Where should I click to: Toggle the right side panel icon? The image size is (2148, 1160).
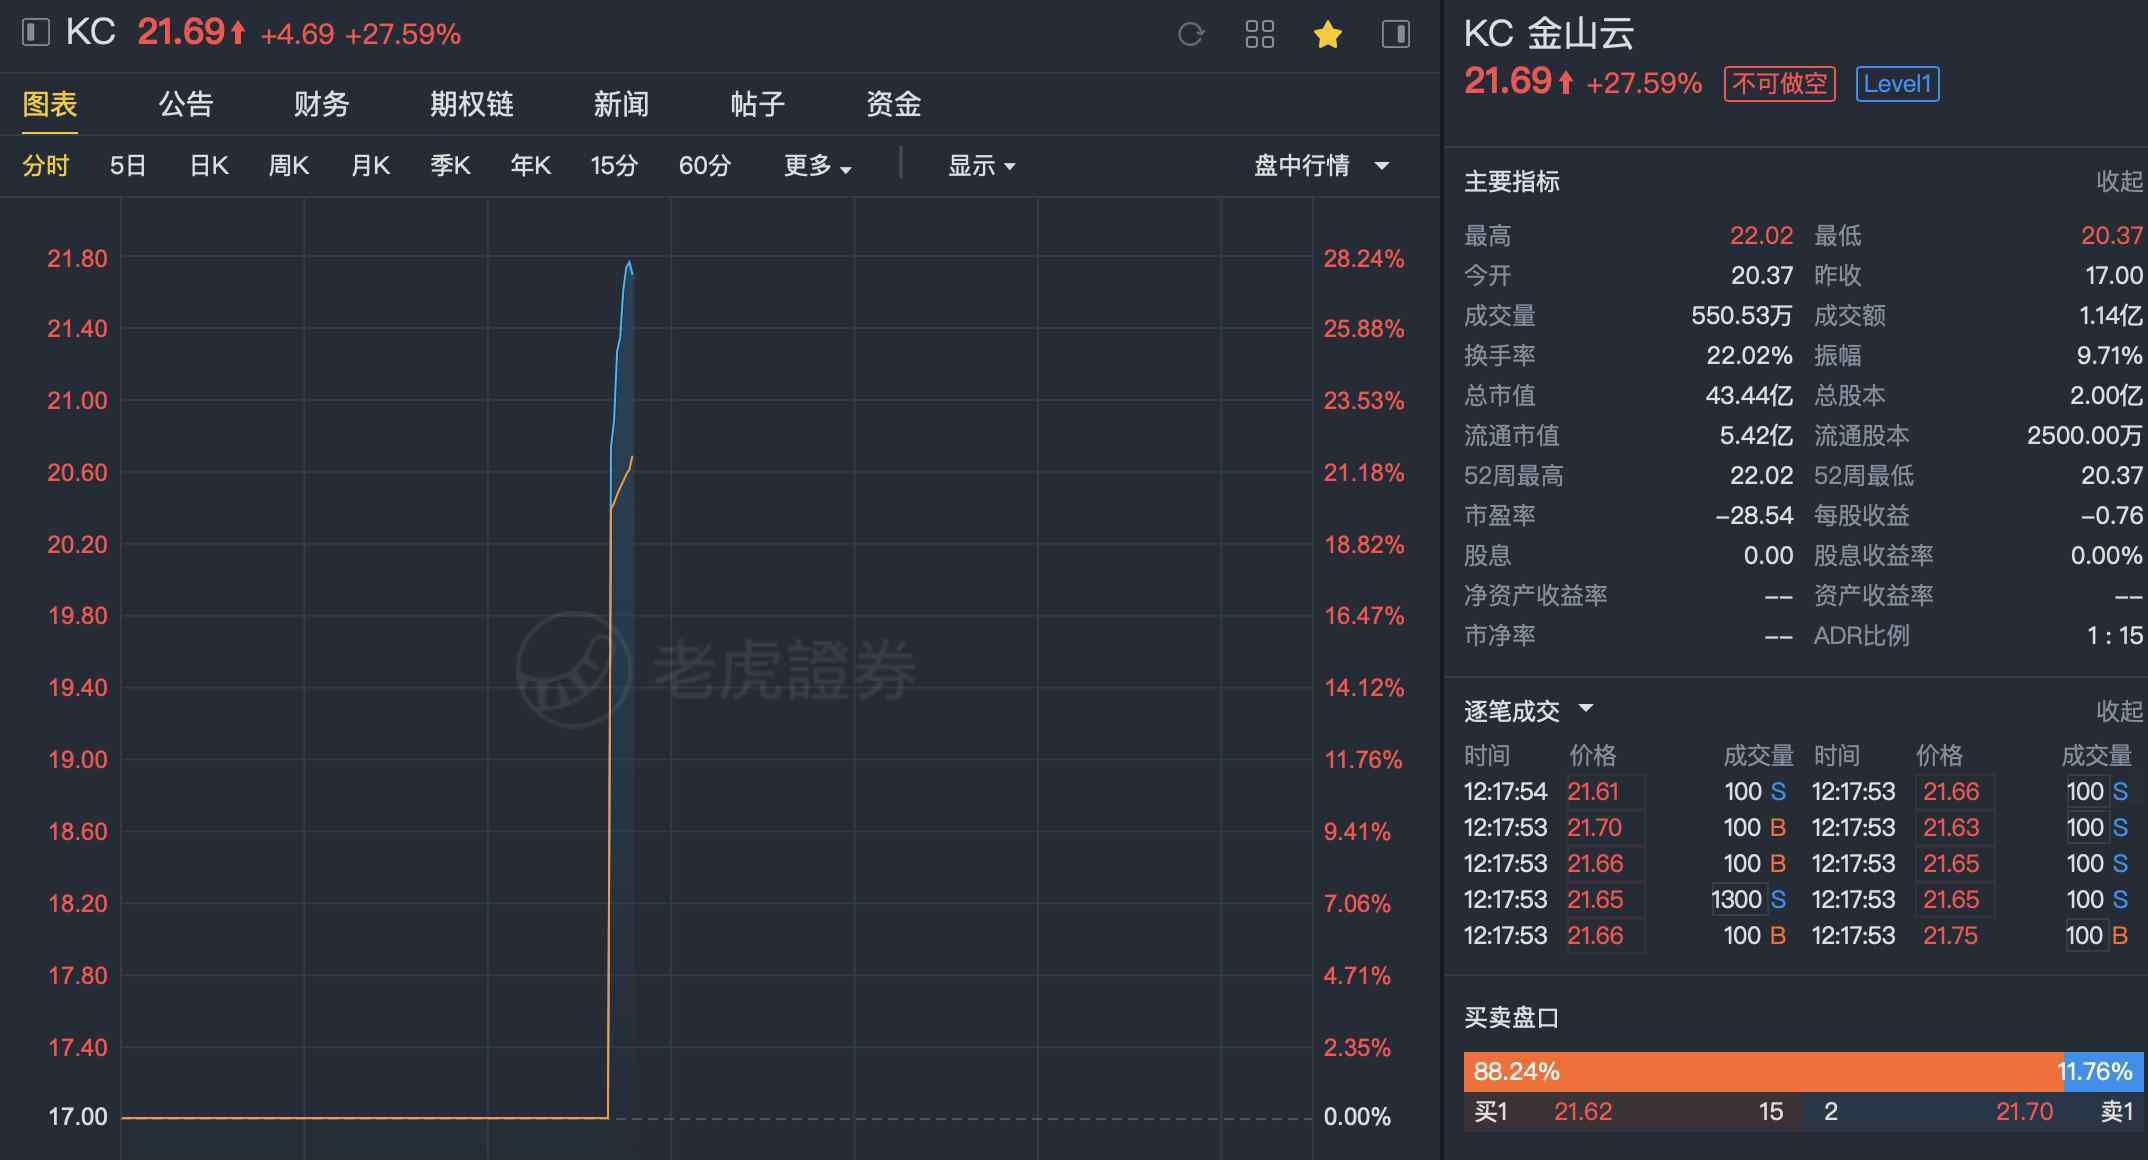1396,35
